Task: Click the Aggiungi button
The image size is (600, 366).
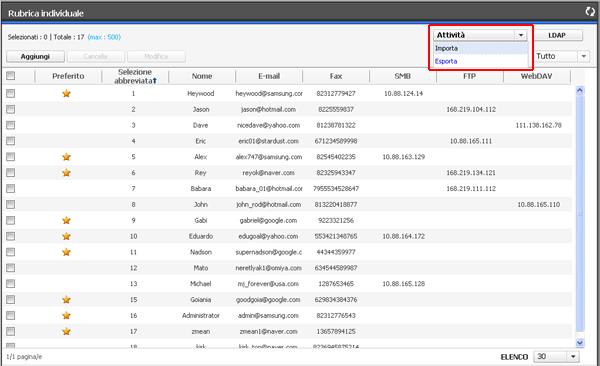Action: (x=35, y=57)
